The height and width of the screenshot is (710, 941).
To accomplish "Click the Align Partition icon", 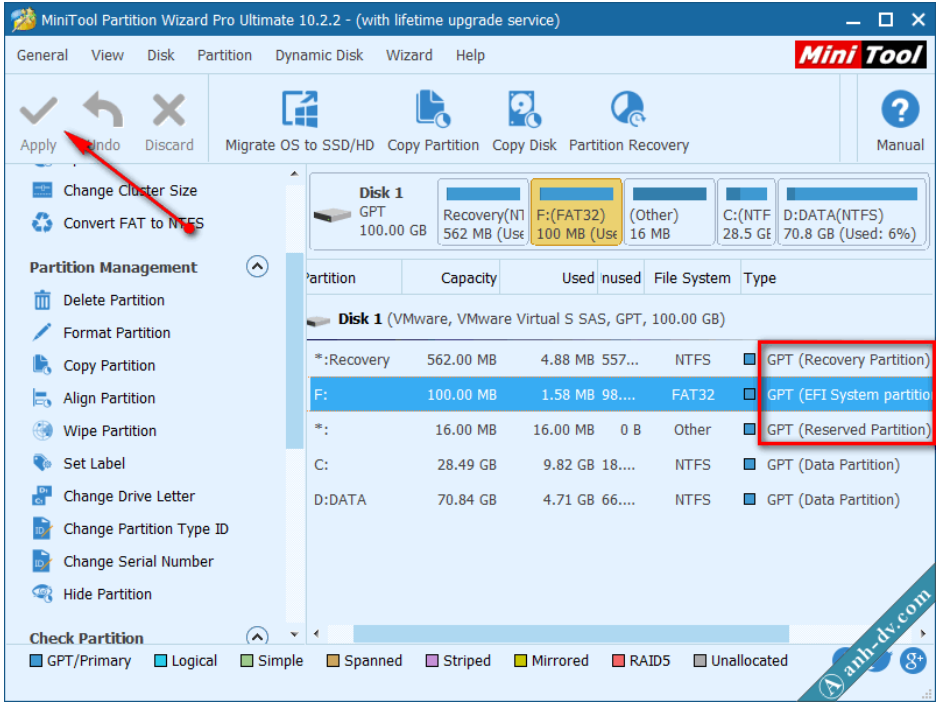I will click(x=42, y=398).
